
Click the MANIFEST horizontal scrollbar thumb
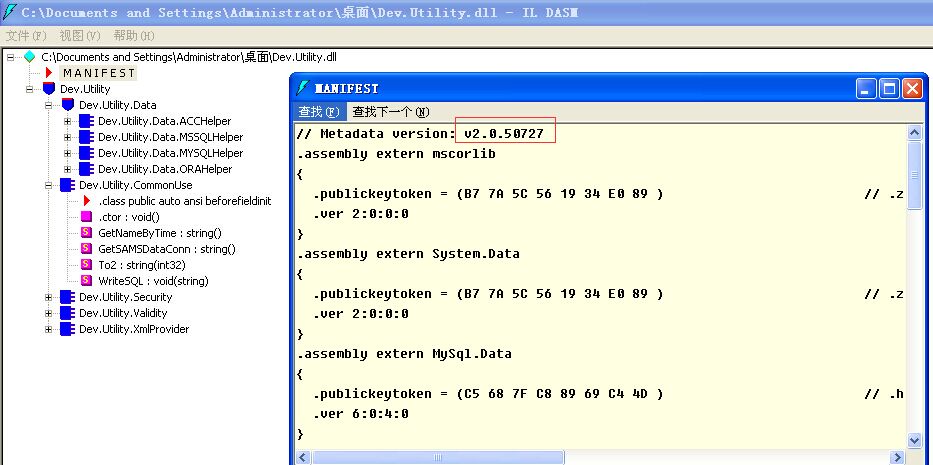point(437,457)
